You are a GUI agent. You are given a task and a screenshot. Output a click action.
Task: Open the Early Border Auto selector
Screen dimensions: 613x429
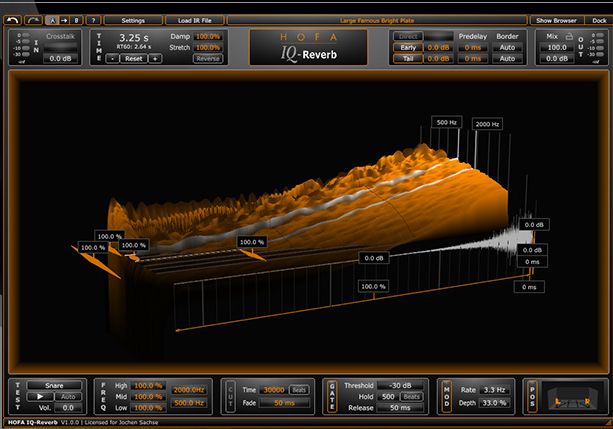tap(507, 47)
